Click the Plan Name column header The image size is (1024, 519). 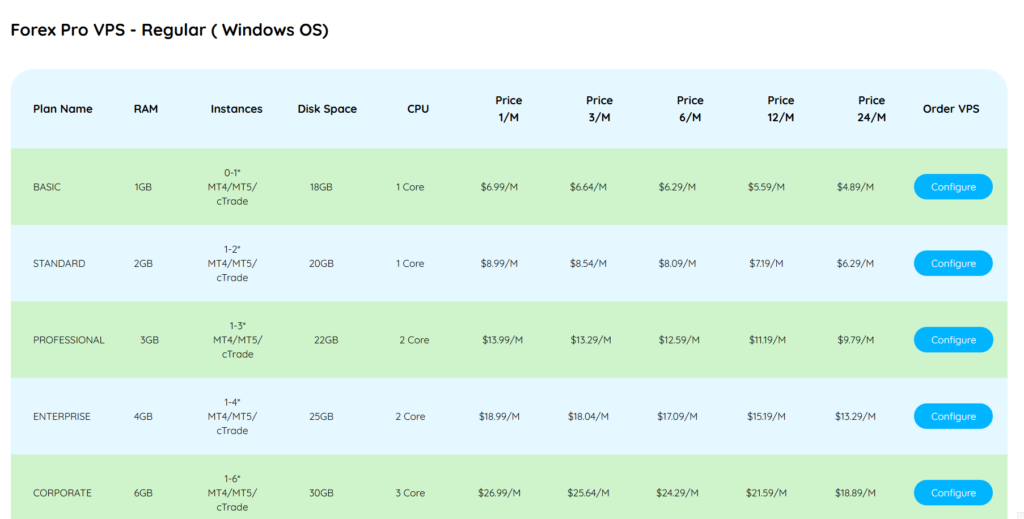pyautogui.click(x=62, y=109)
